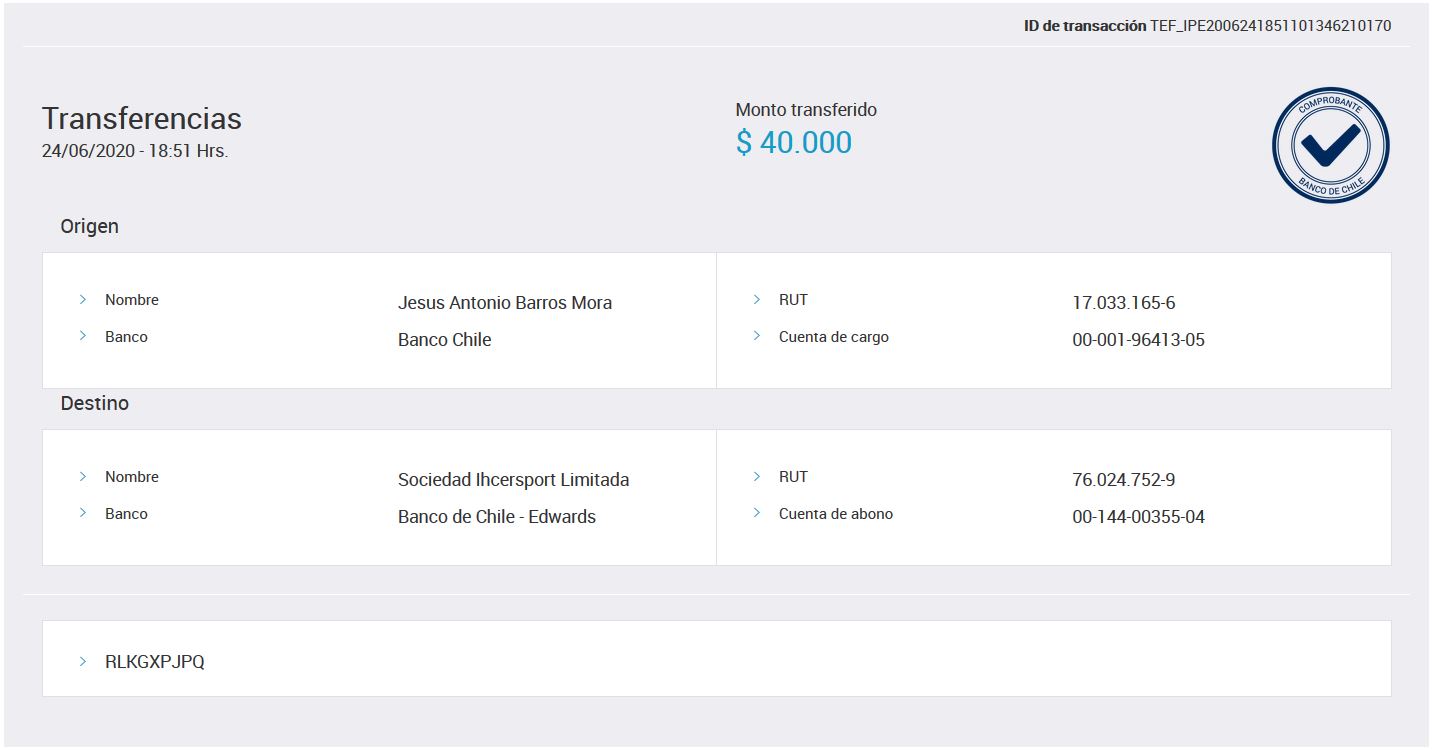Click the account number 00-144-00355-04
This screenshot has height=750, width=1437.
pos(1139,517)
